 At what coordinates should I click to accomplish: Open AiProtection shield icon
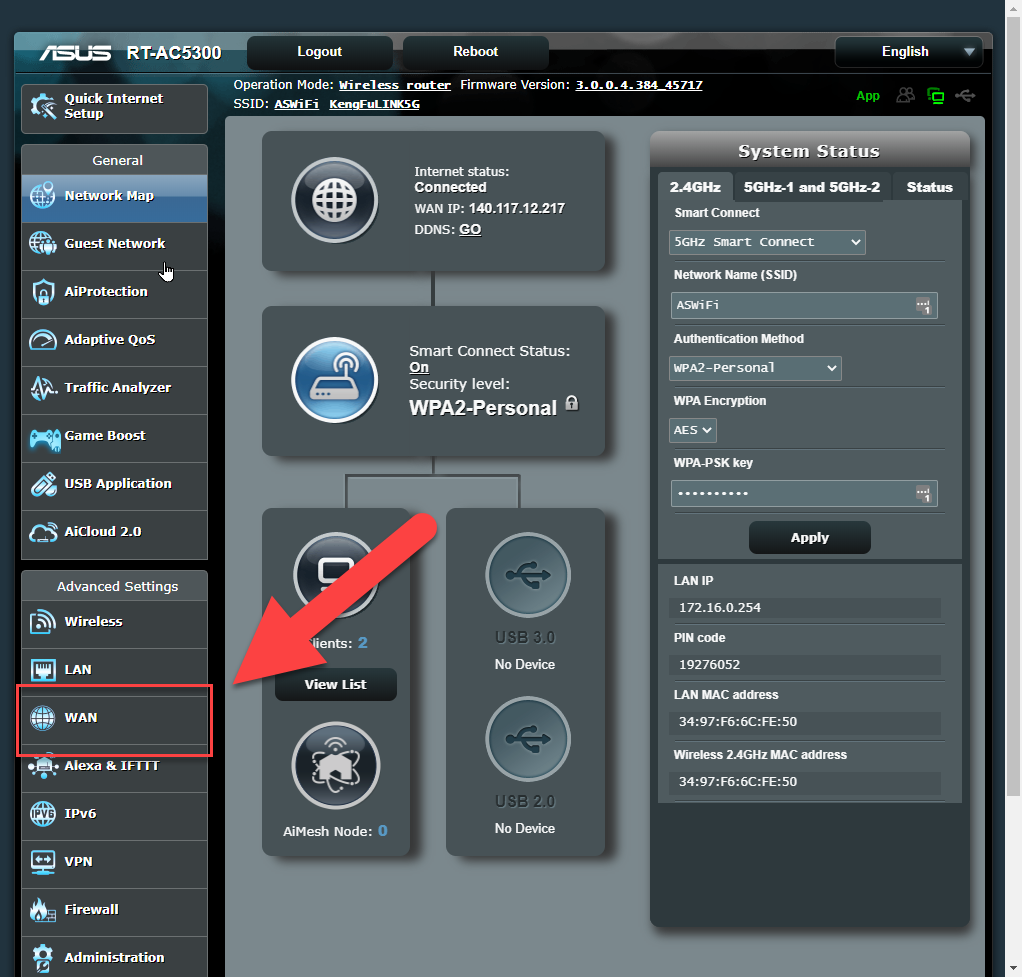pyautogui.click(x=43, y=292)
